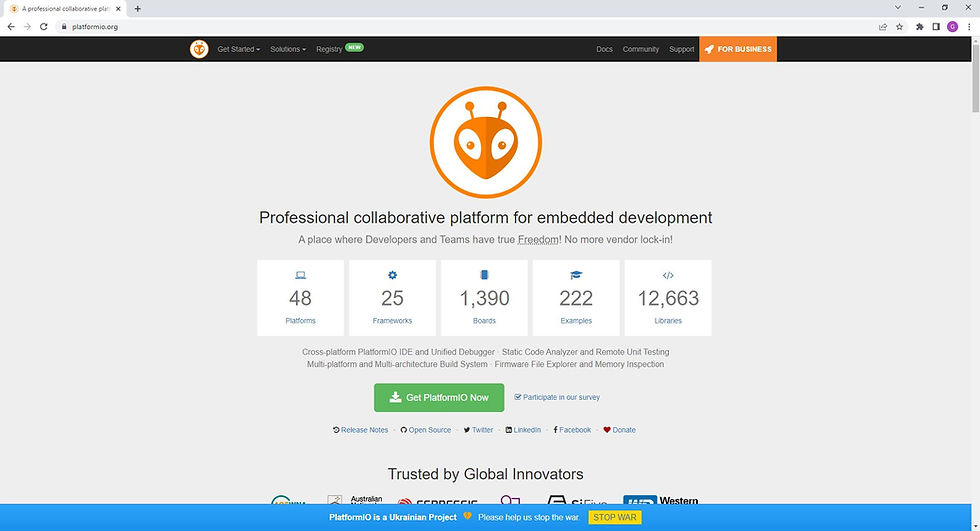Open the 25 Frameworks card
980x531 pixels.
click(x=392, y=298)
